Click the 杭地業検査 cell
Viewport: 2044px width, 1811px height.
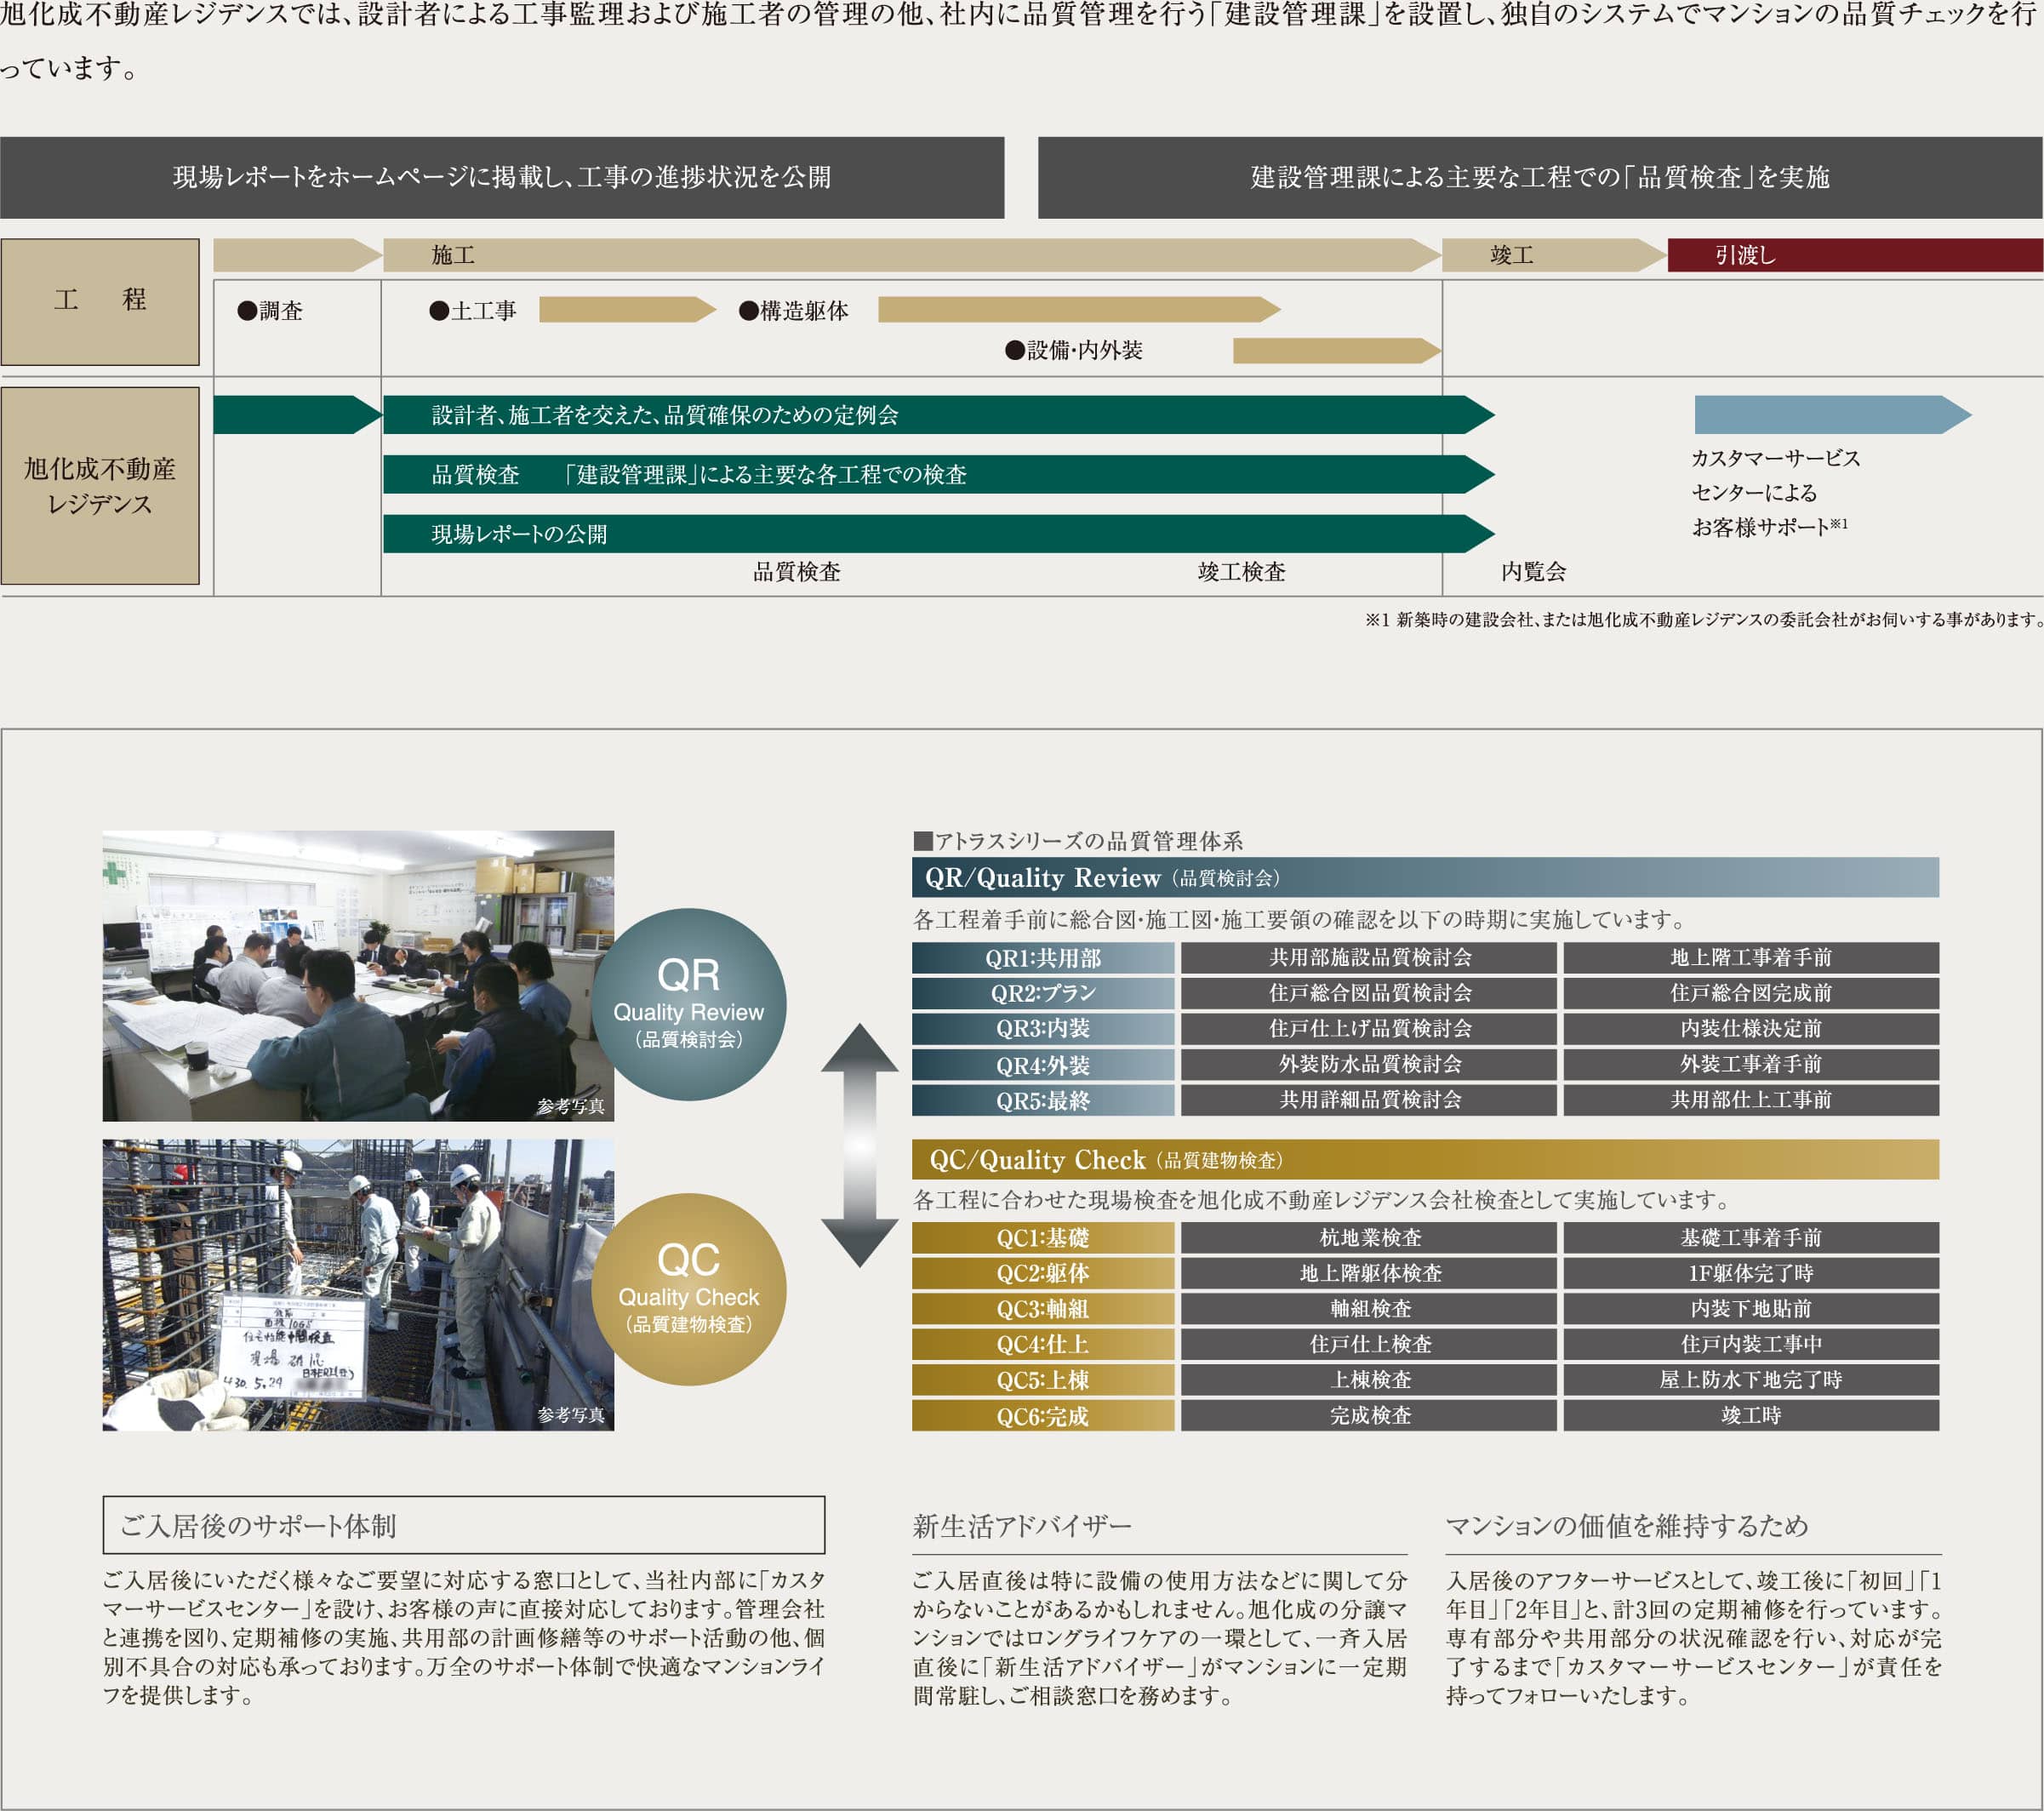coord(1369,1238)
